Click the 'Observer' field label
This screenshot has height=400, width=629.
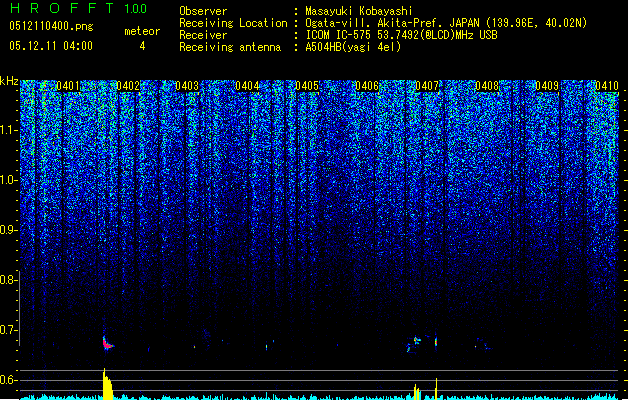(x=203, y=11)
